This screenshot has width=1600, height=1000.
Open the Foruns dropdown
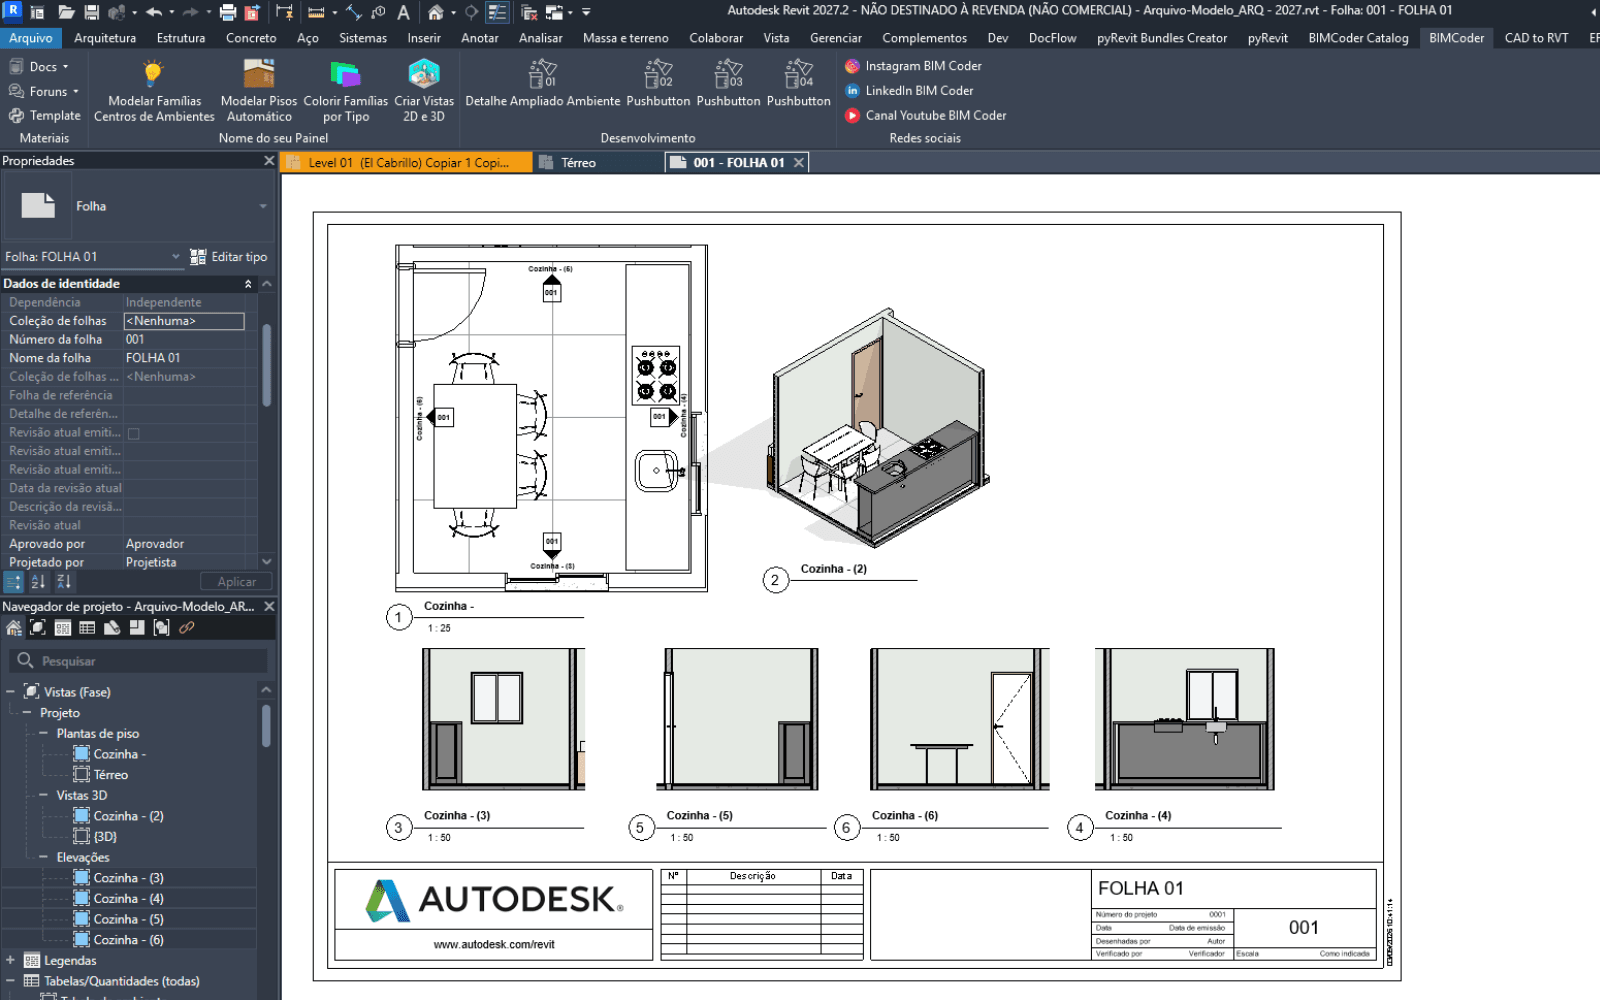pyautogui.click(x=44, y=91)
